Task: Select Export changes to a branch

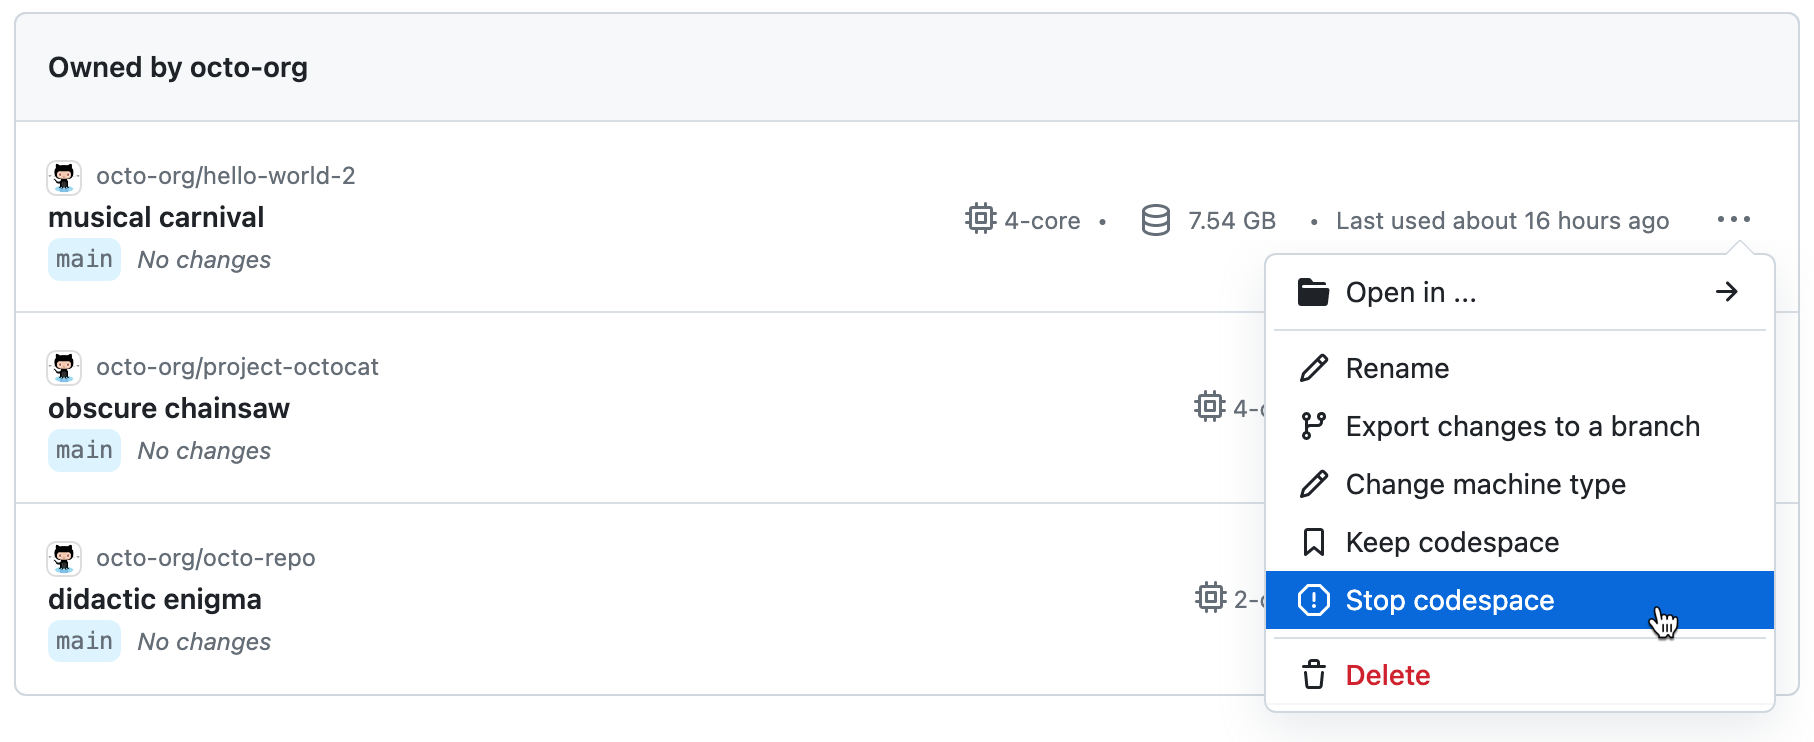Action: pos(1522,426)
